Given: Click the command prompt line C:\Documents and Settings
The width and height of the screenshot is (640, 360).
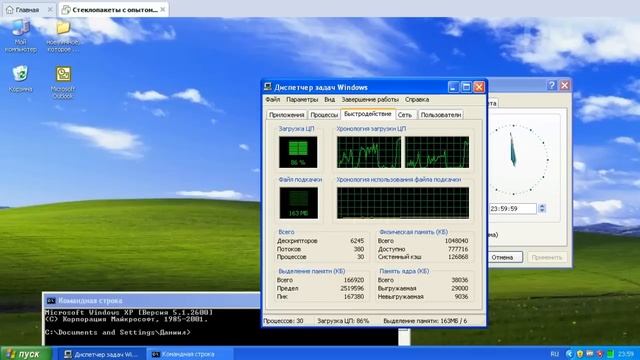Looking at the screenshot, I should coord(118,333).
